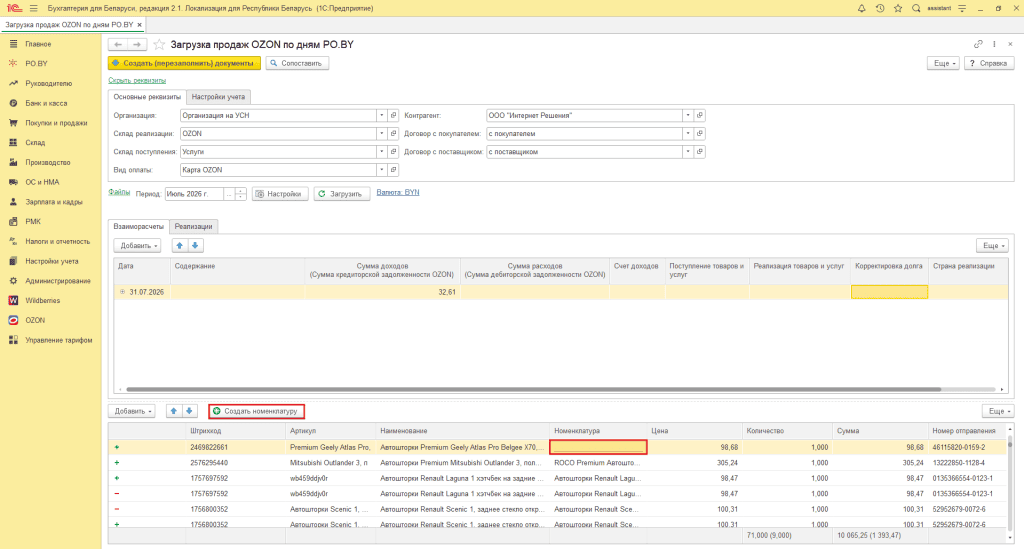Viewport: 1024px width, 549px height.
Task: Copy link to this form icon
Action: 978,44
